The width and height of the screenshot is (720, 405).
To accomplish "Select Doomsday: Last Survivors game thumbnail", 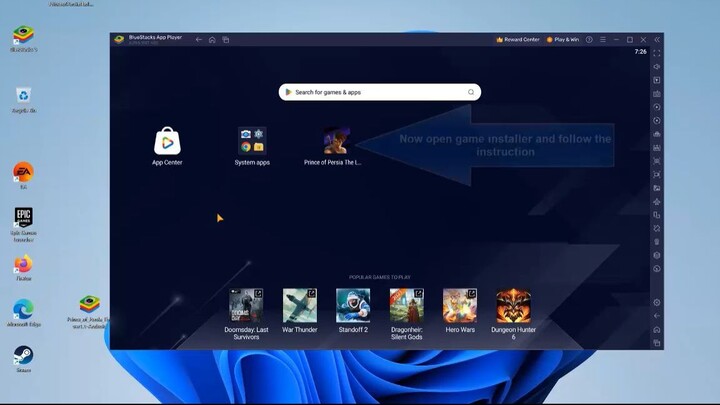I will (x=246, y=306).
